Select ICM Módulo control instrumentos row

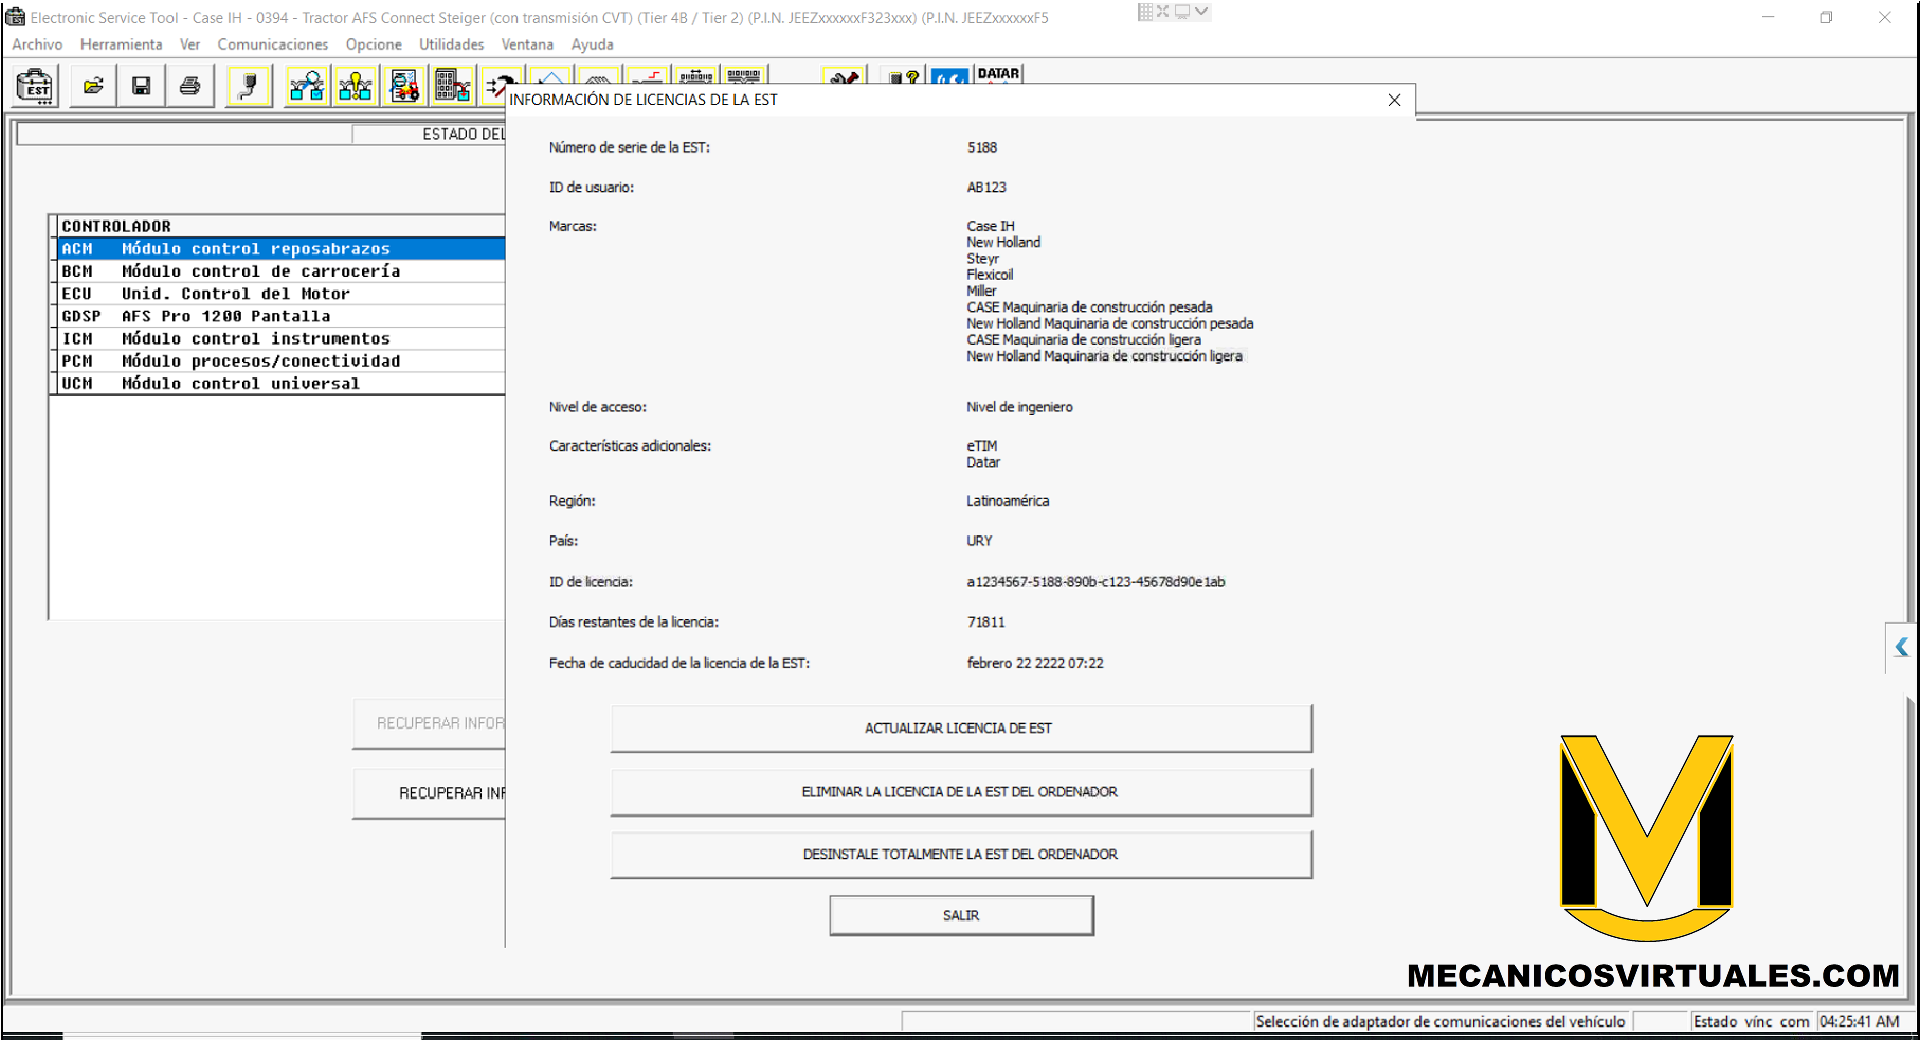tap(281, 339)
